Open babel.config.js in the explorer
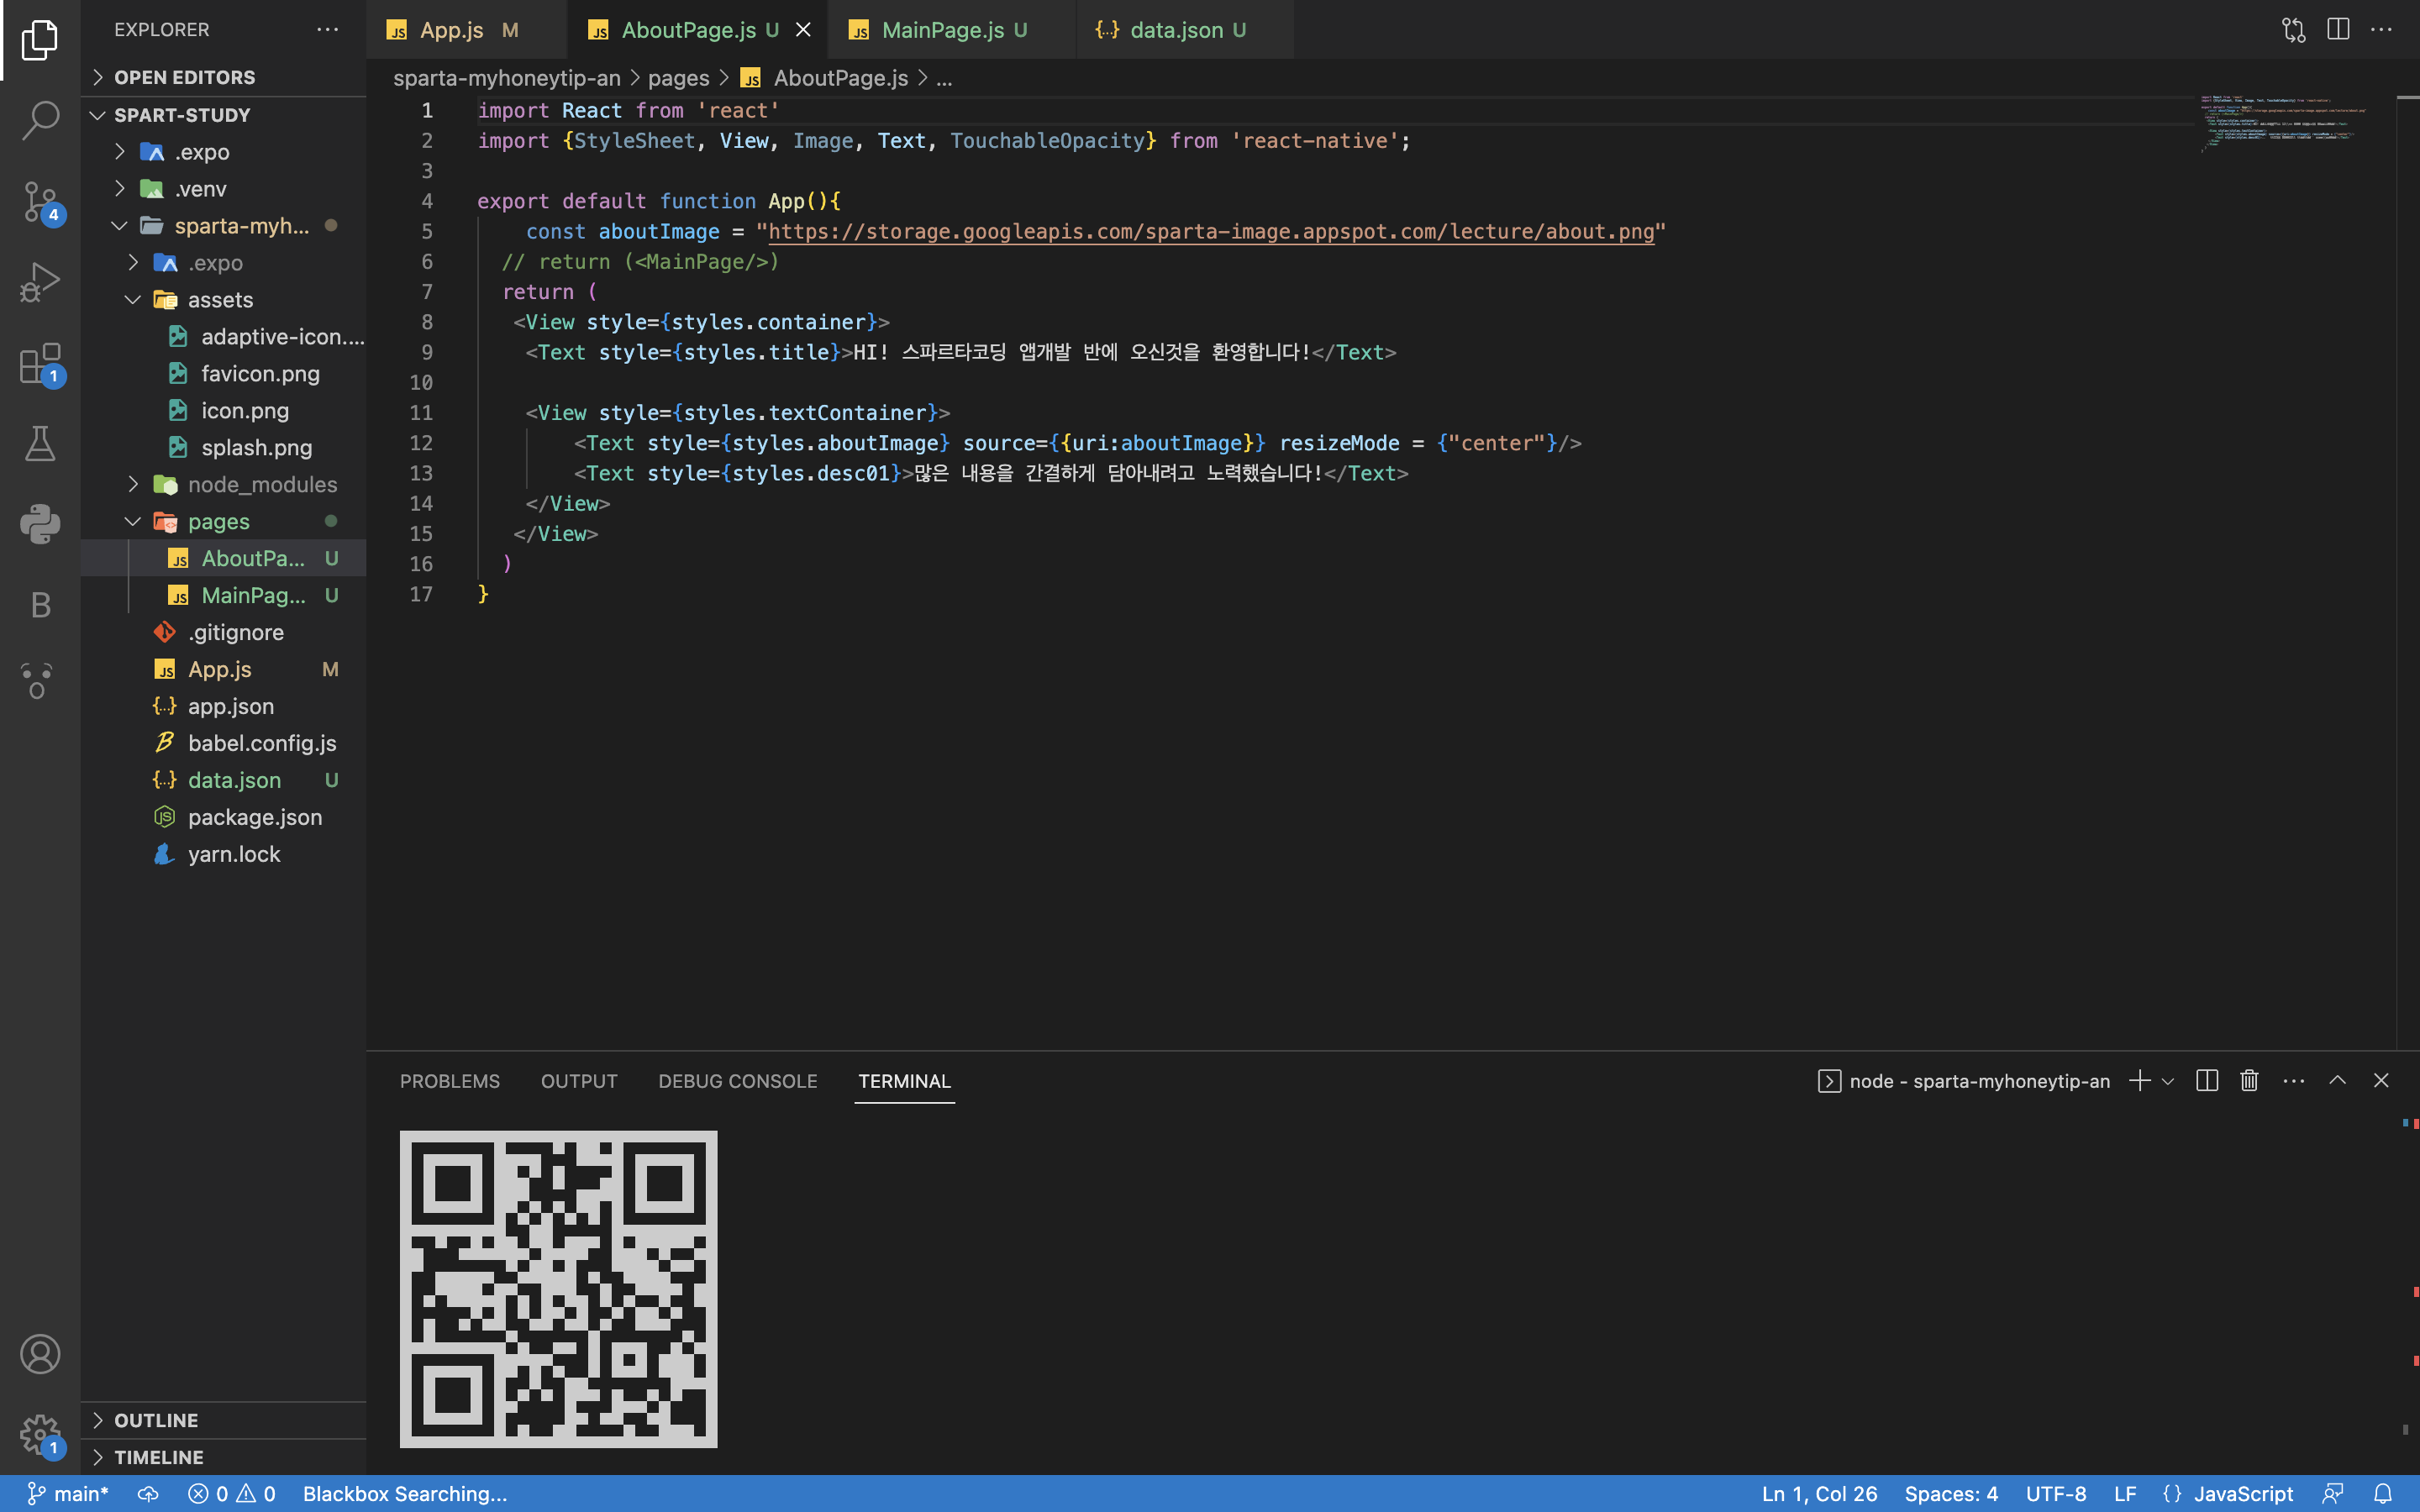Image resolution: width=2420 pixels, height=1512 pixels. point(224,744)
